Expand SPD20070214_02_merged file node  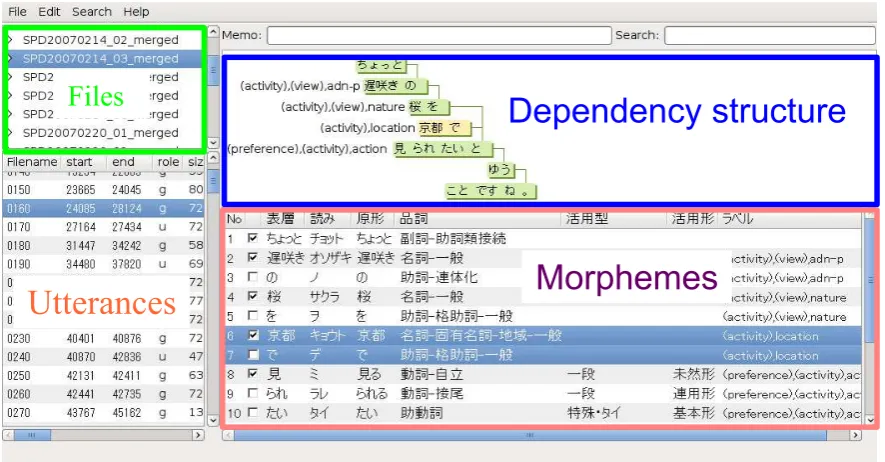pyautogui.click(x=10, y=40)
